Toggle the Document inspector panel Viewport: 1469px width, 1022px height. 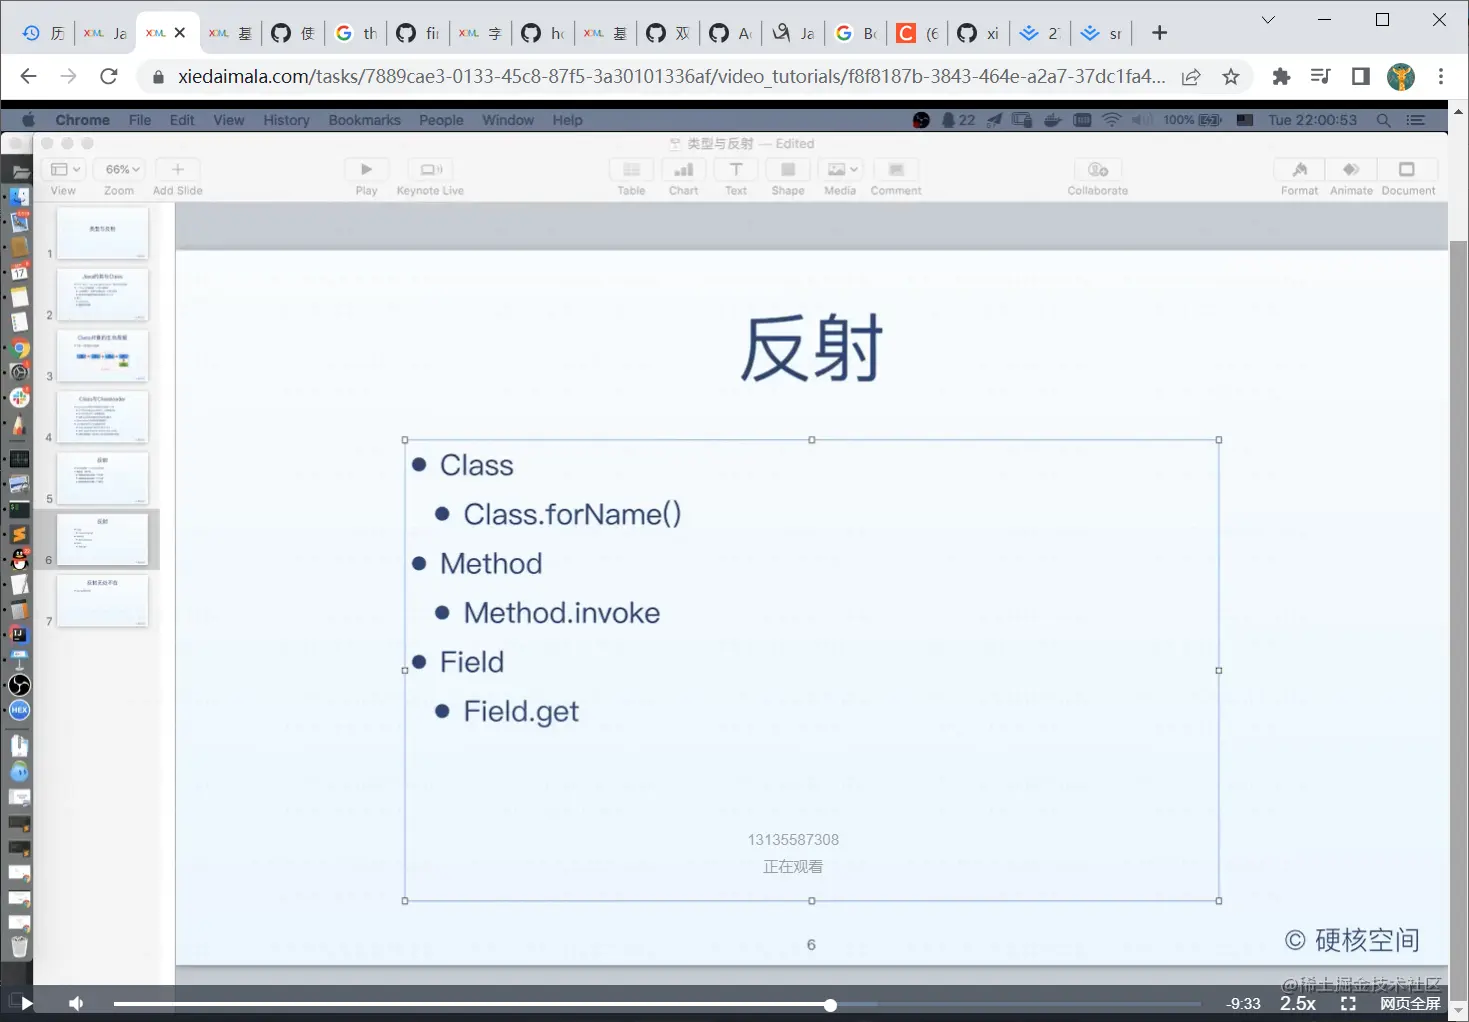[x=1407, y=170]
